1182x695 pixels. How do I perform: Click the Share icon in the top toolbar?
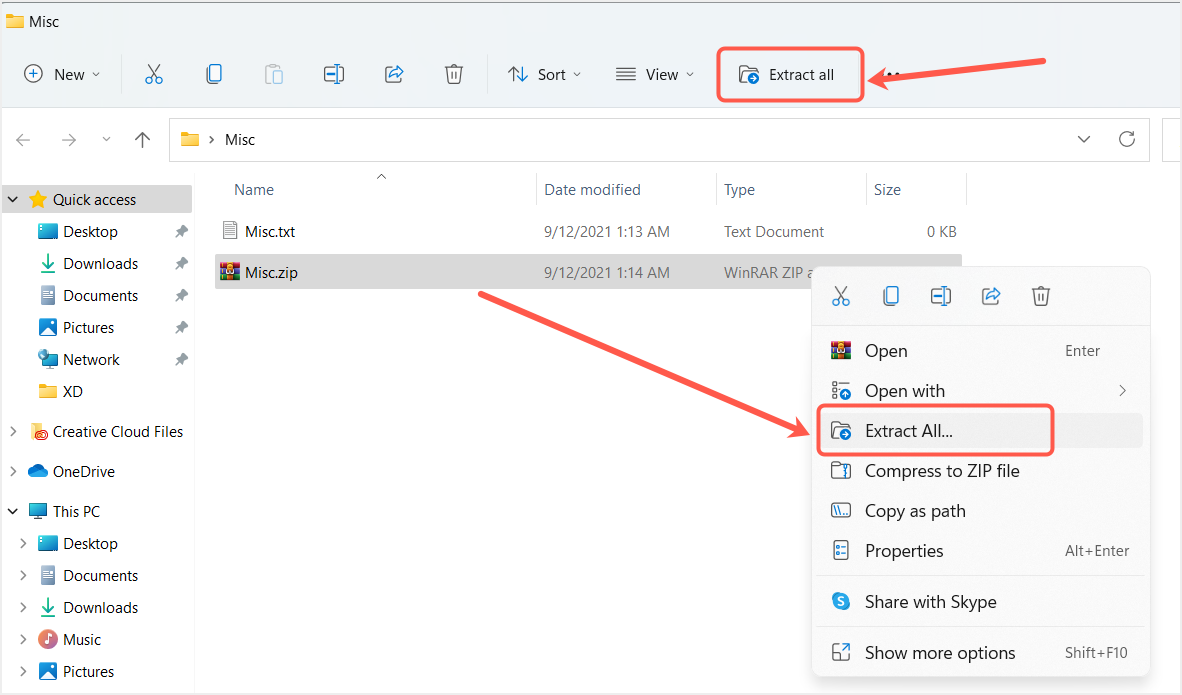394,74
